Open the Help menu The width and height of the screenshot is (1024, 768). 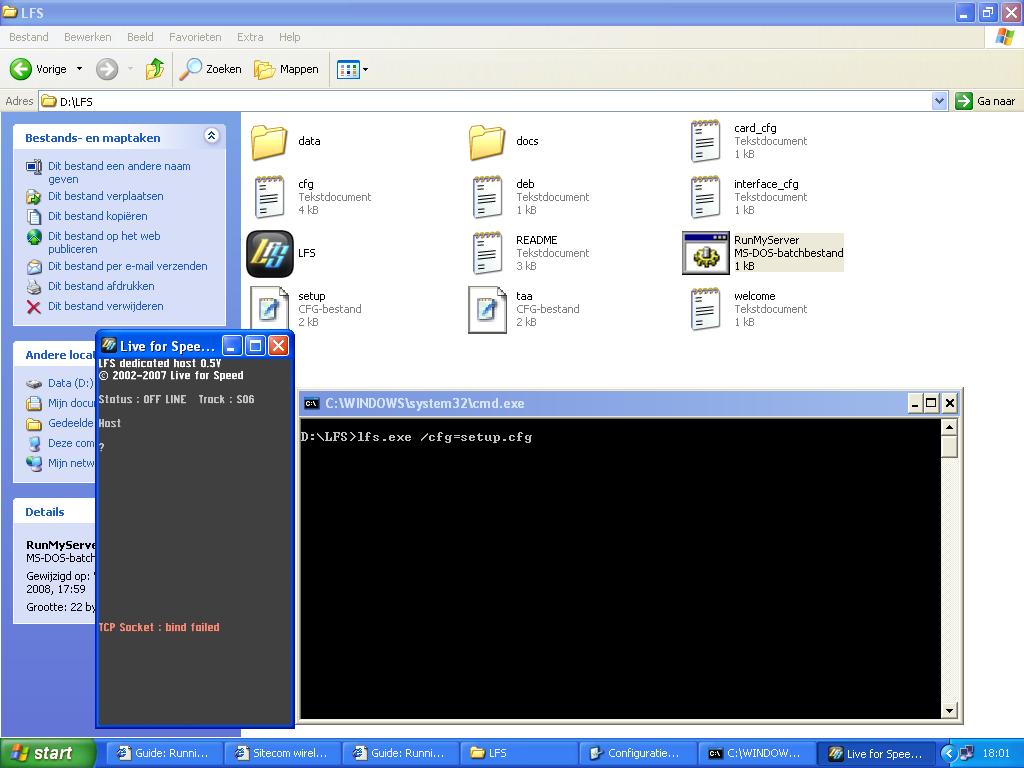(x=289, y=37)
